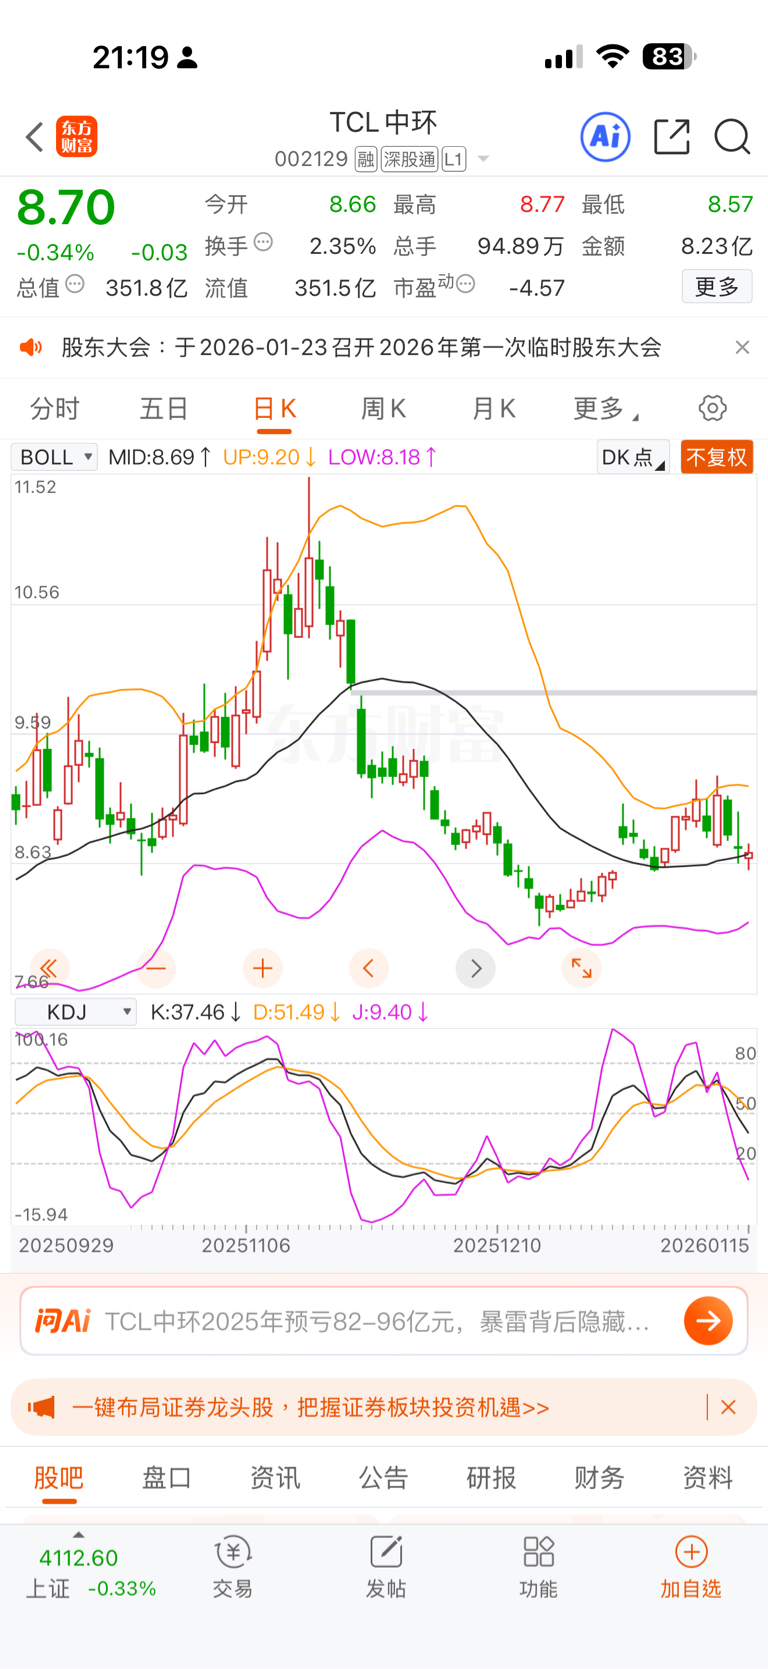Tap the megaphone icon on promo banner
The image size is (768, 1669).
[42, 1407]
